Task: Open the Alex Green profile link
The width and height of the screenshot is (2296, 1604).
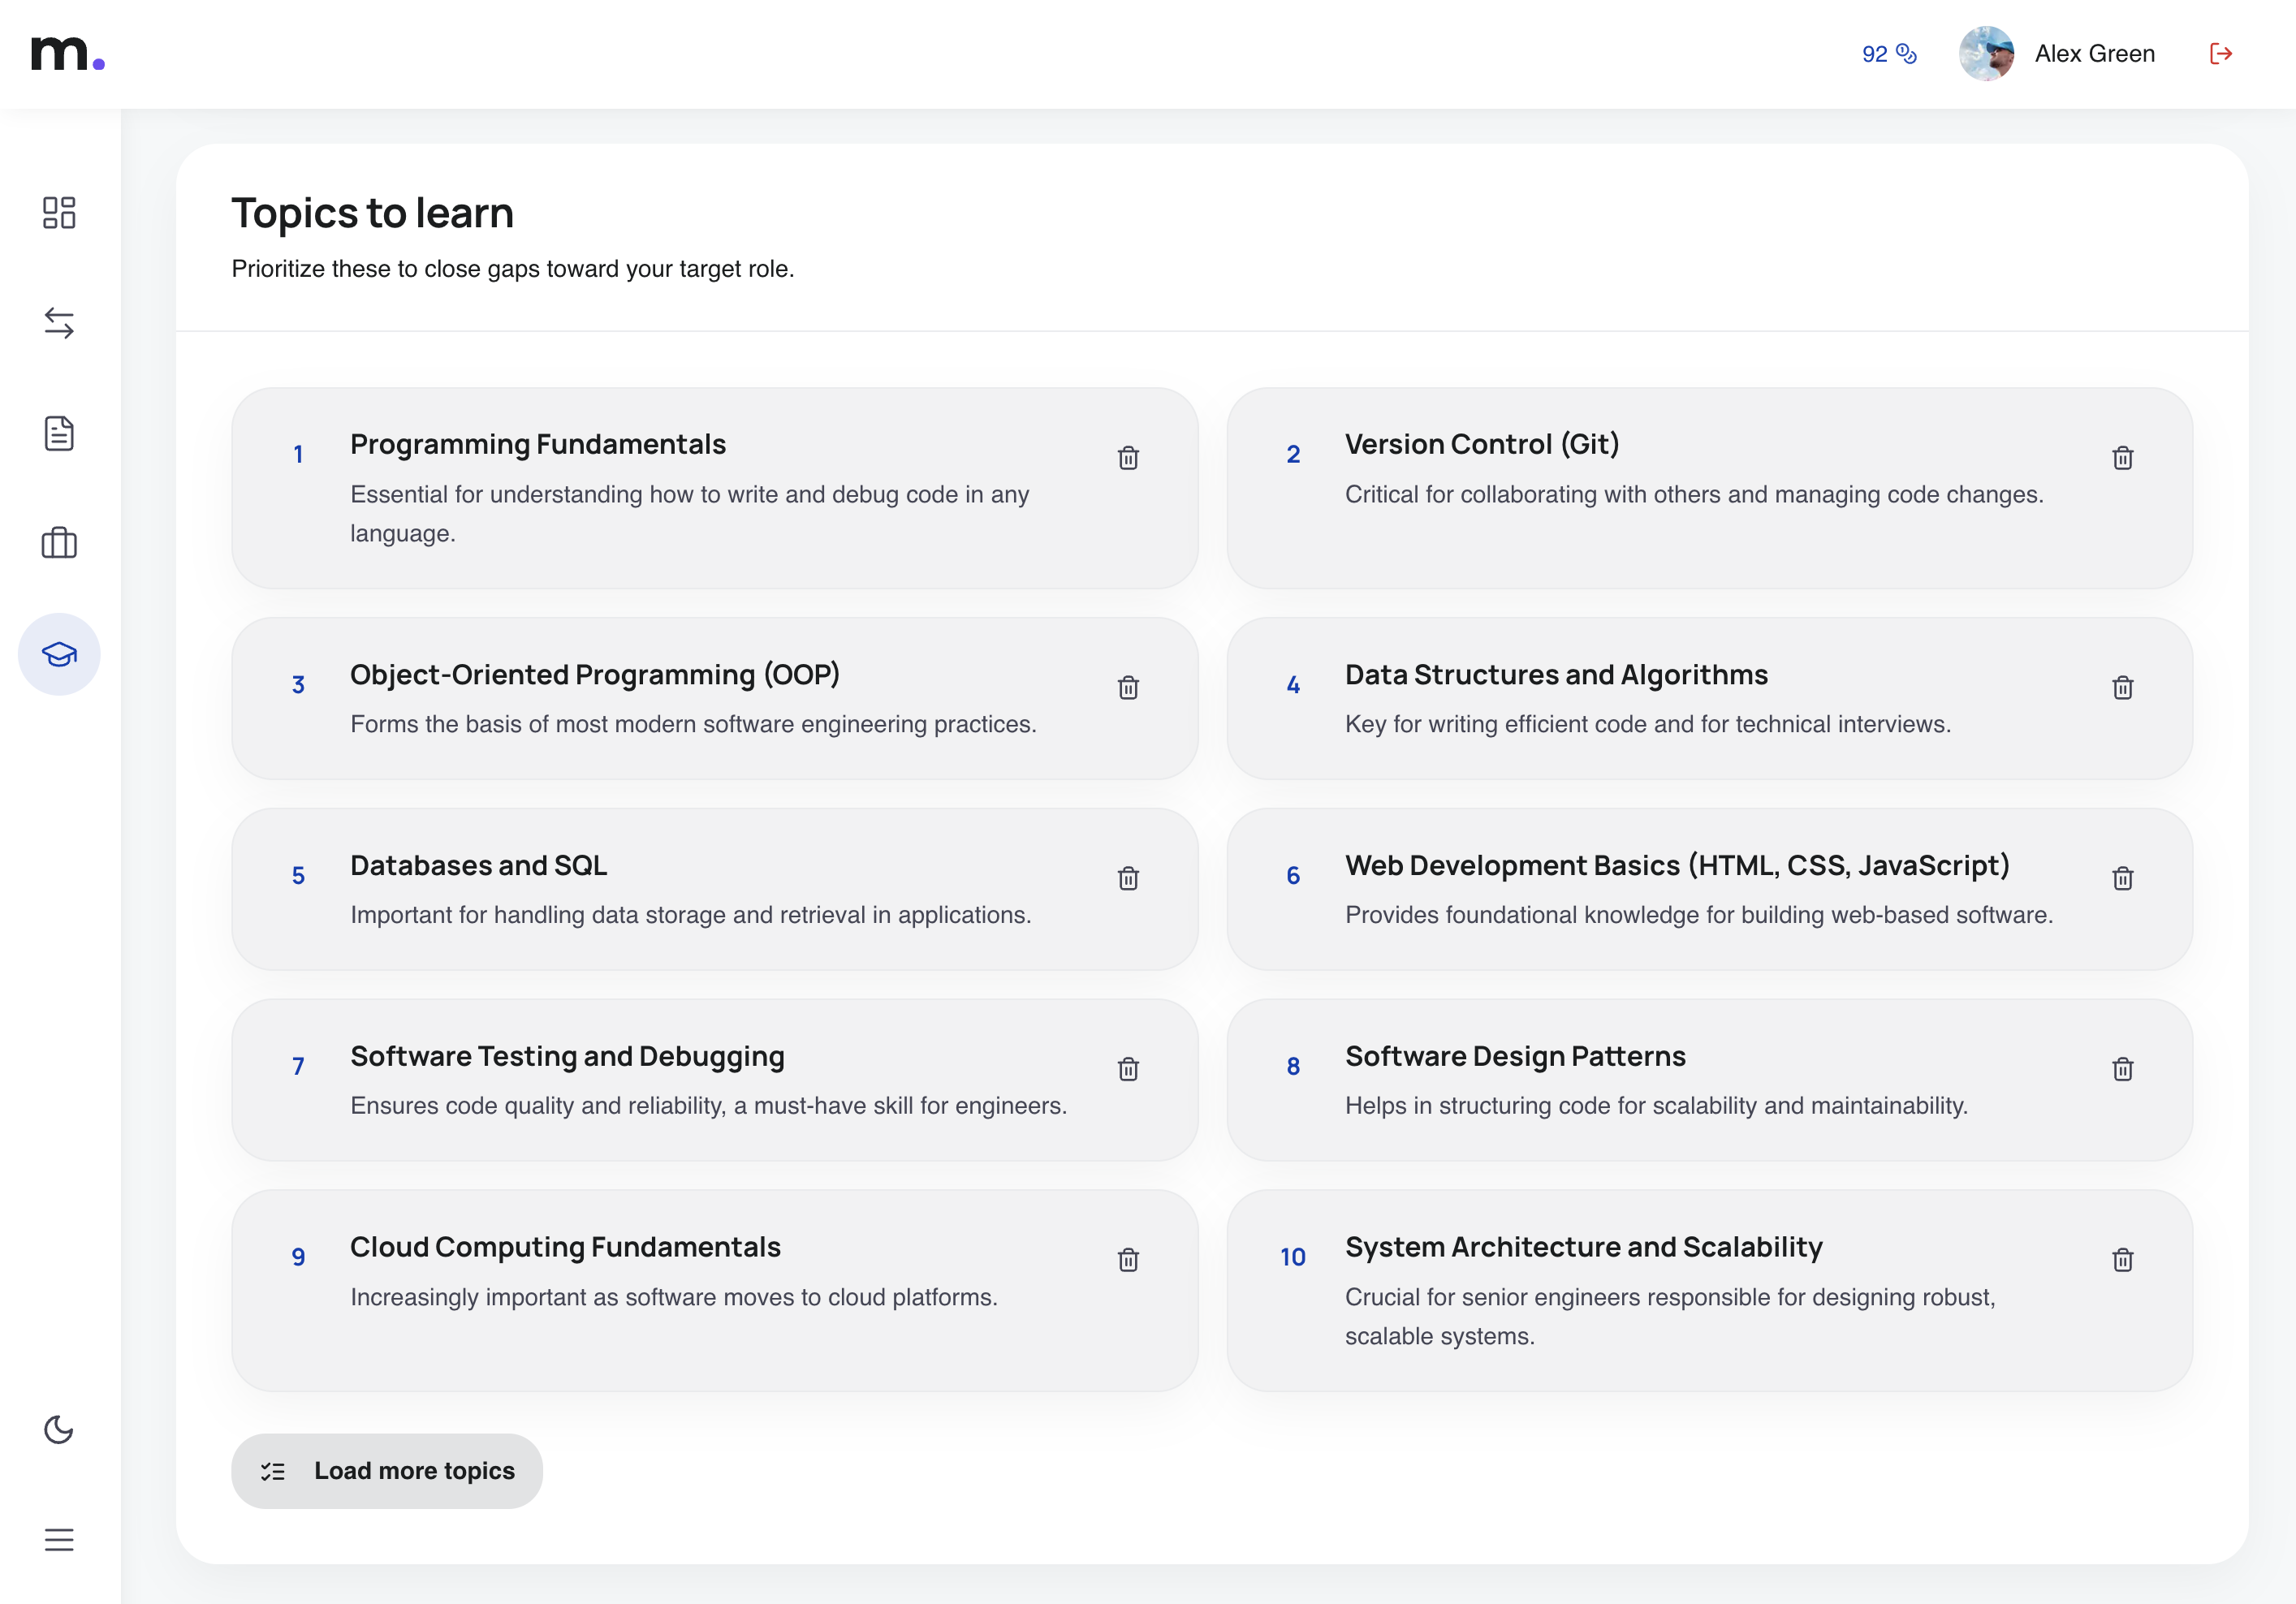Action: pyautogui.click(x=2094, y=53)
